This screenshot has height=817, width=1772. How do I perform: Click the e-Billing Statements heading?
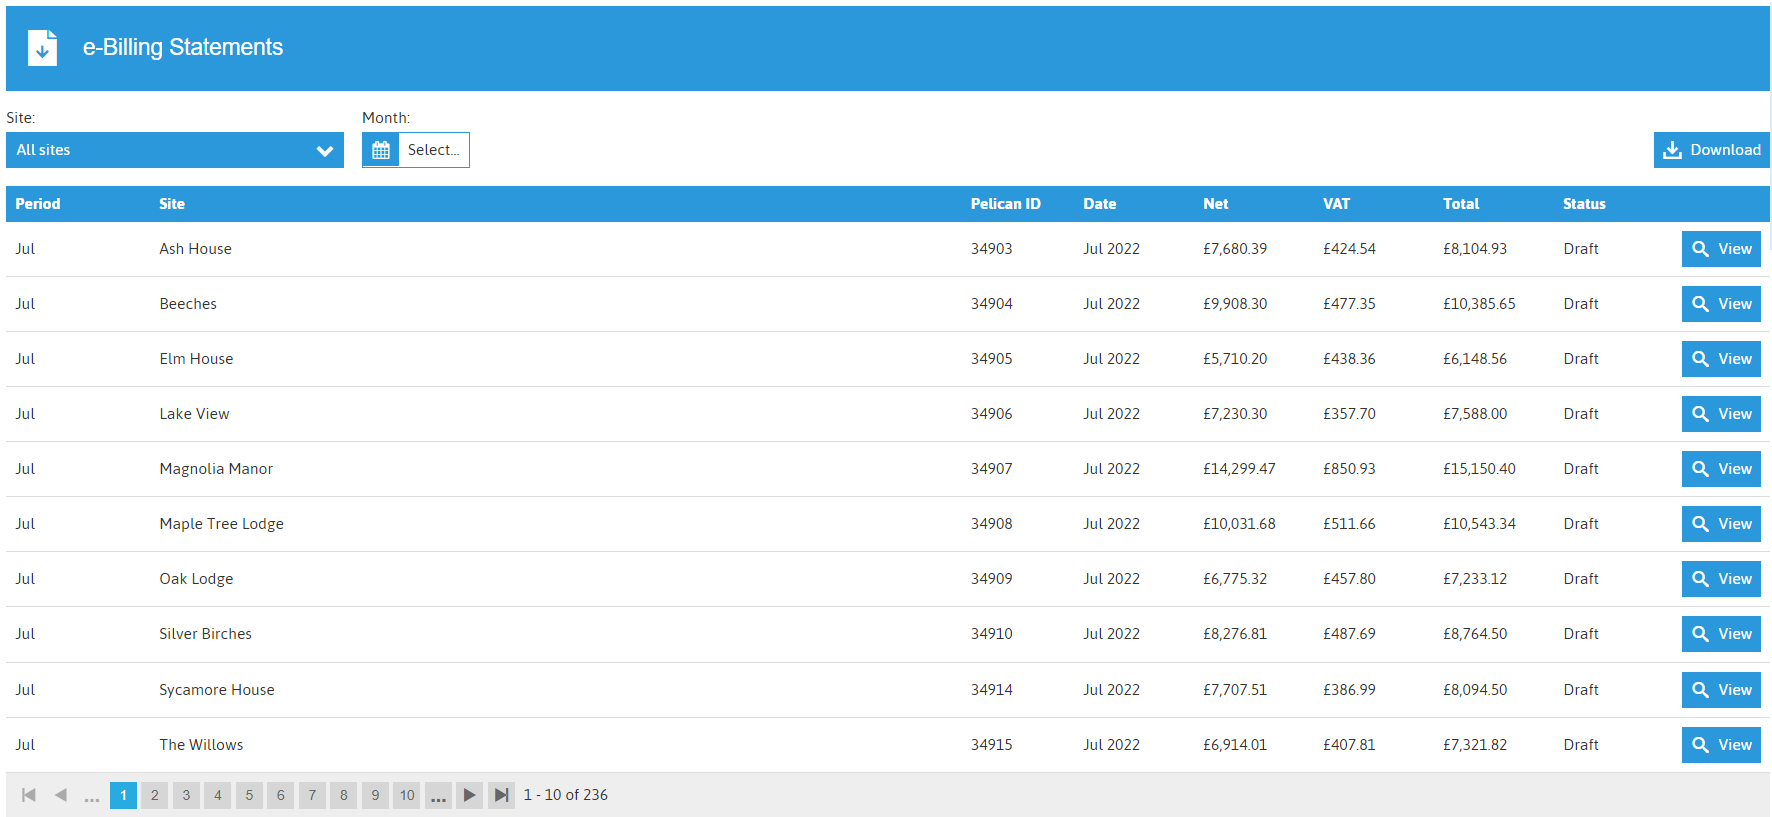coord(183,47)
